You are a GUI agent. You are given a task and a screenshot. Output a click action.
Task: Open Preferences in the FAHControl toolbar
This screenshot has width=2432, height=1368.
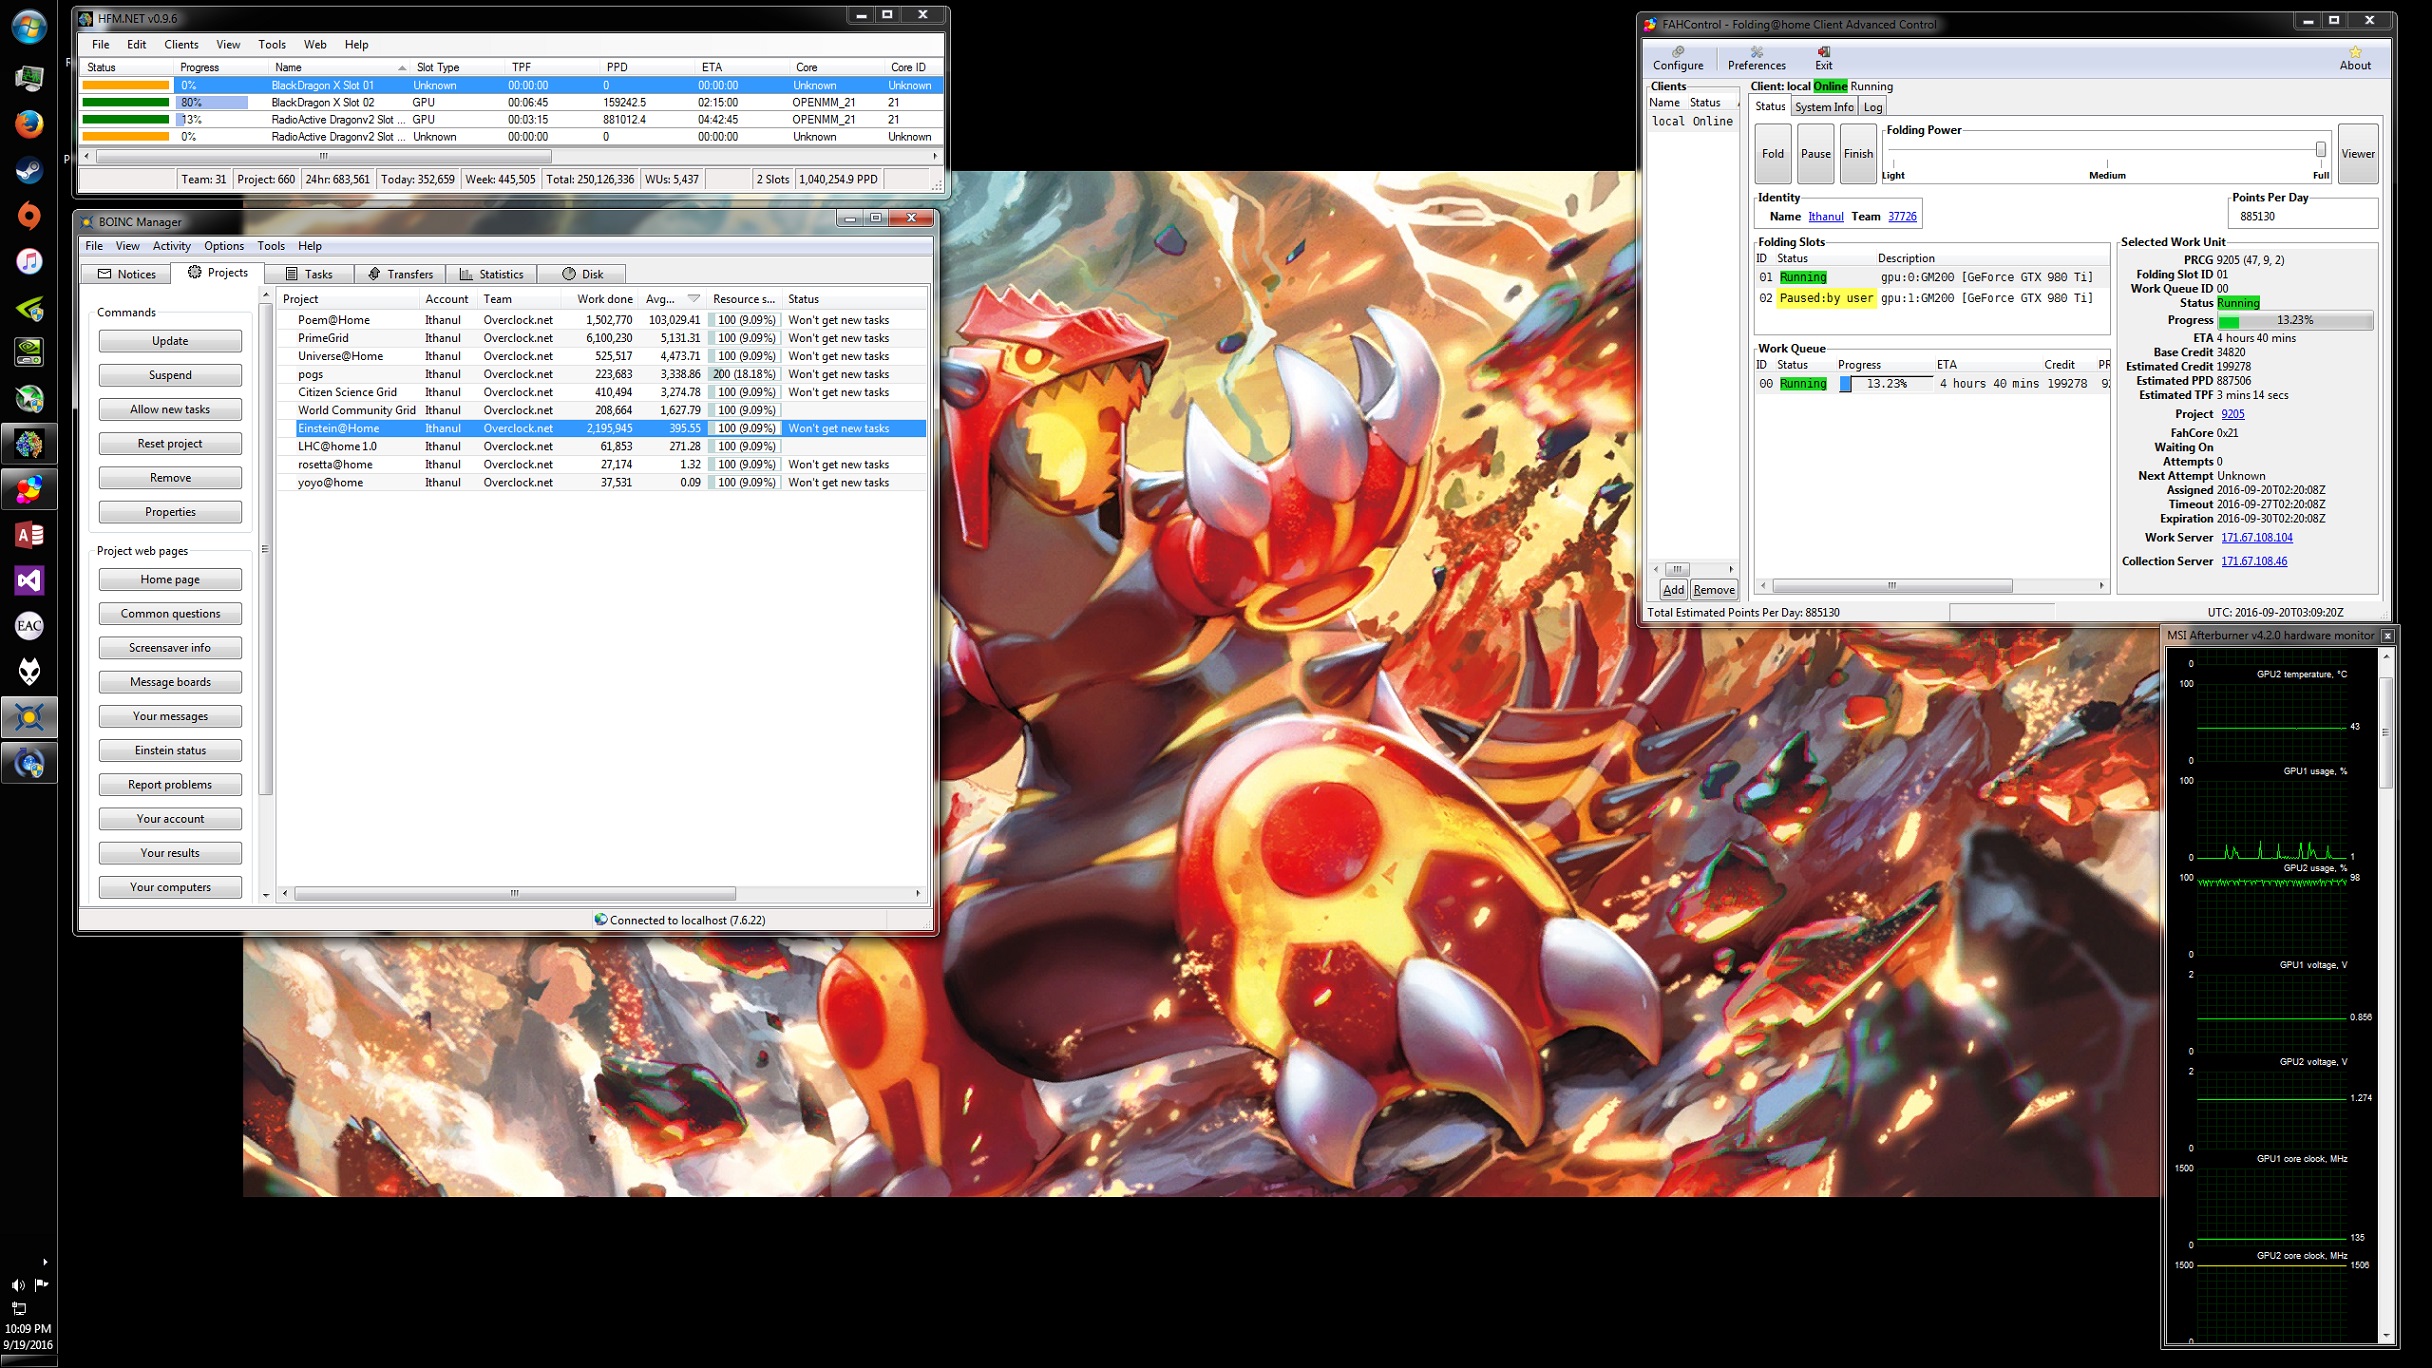point(1756,58)
